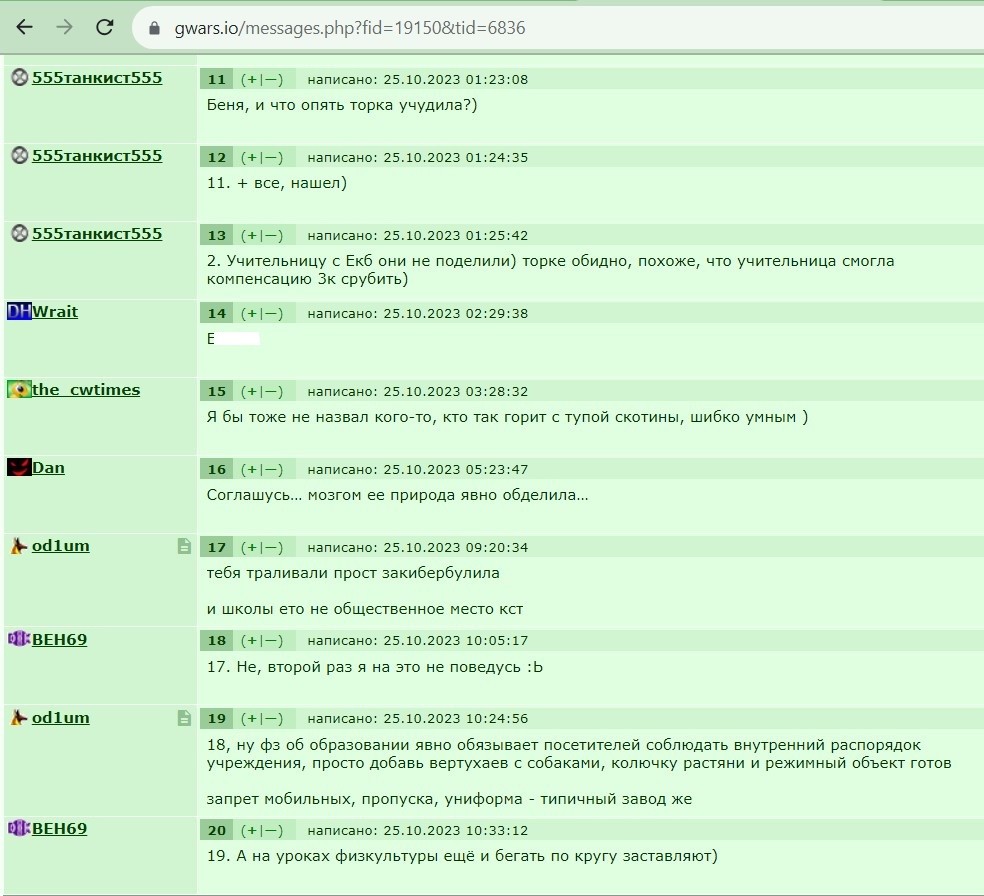Image resolution: width=984 pixels, height=896 pixels.
Task: Open od1um profile from post 17
Action: click(61, 546)
